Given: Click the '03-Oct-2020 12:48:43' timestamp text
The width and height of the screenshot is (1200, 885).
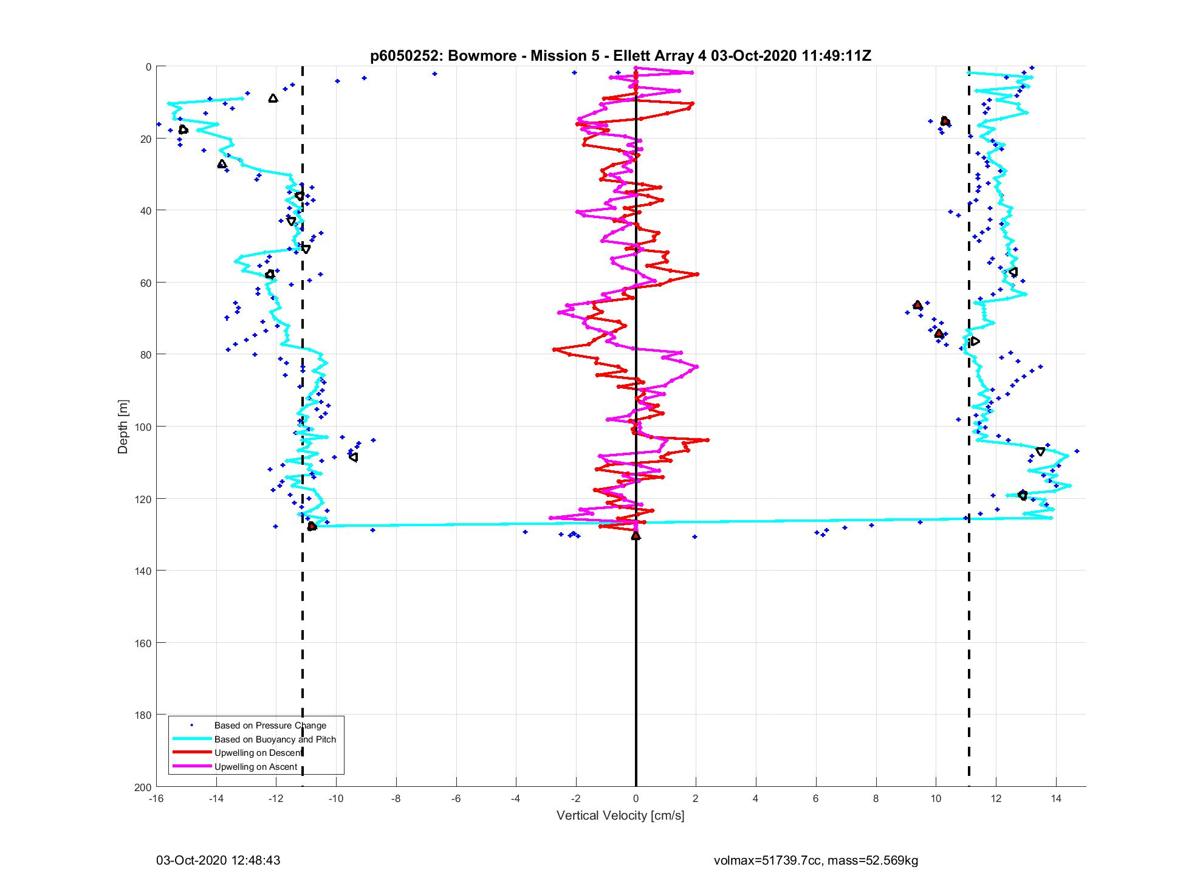Looking at the screenshot, I should click(x=218, y=860).
